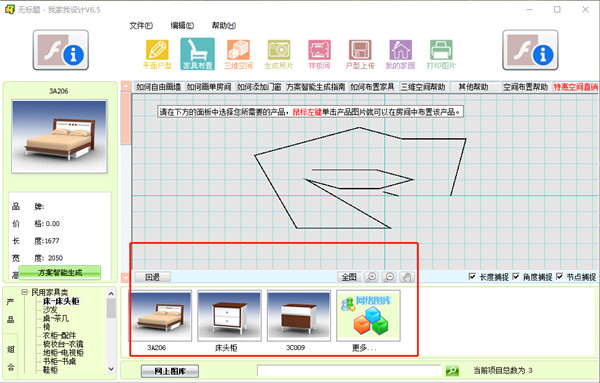Click the 网上图库 button
The width and height of the screenshot is (600, 383).
coord(170,371)
